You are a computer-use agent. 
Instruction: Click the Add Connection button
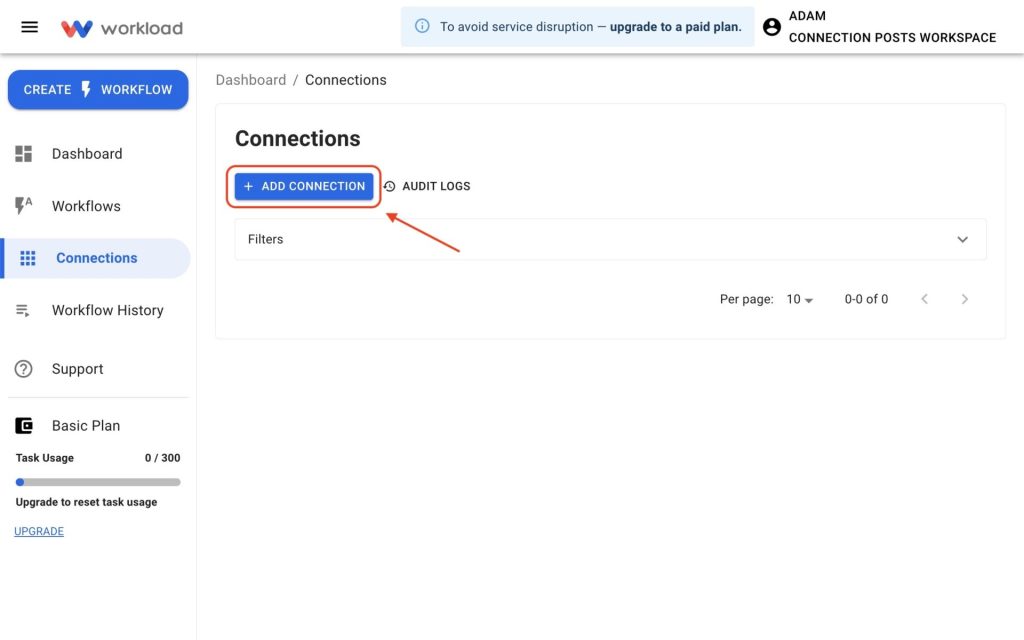tap(304, 186)
